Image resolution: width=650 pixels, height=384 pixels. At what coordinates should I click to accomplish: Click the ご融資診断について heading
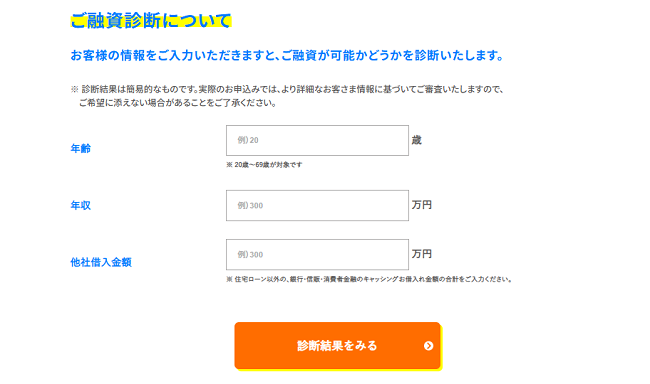coord(151,21)
